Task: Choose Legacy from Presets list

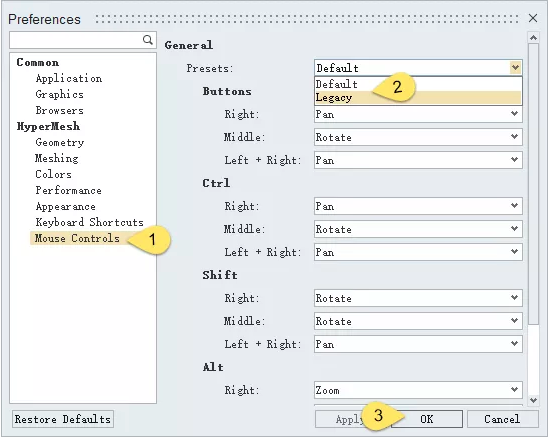Action: [x=418, y=98]
